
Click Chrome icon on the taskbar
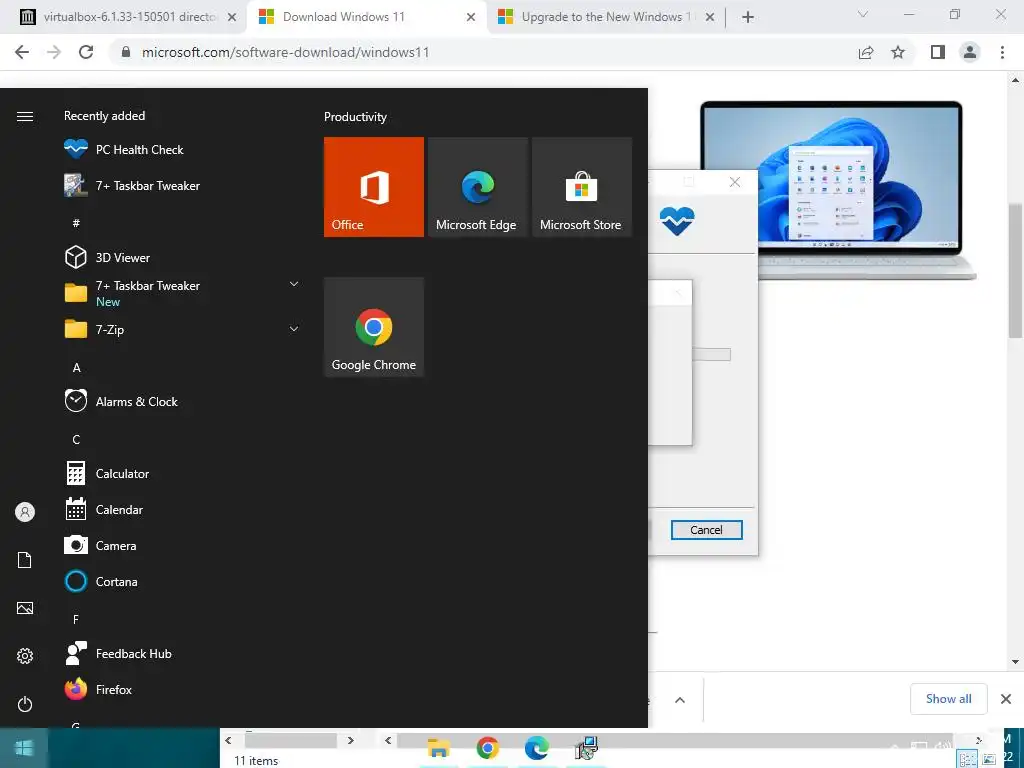[488, 748]
